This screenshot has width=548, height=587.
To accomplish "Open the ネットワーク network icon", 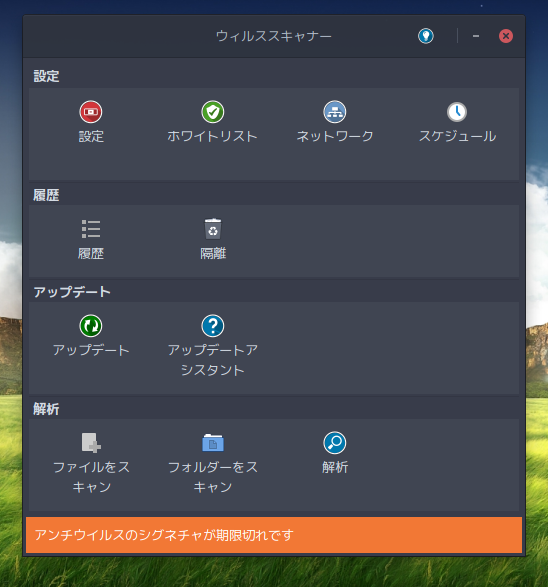I will pyautogui.click(x=335, y=112).
